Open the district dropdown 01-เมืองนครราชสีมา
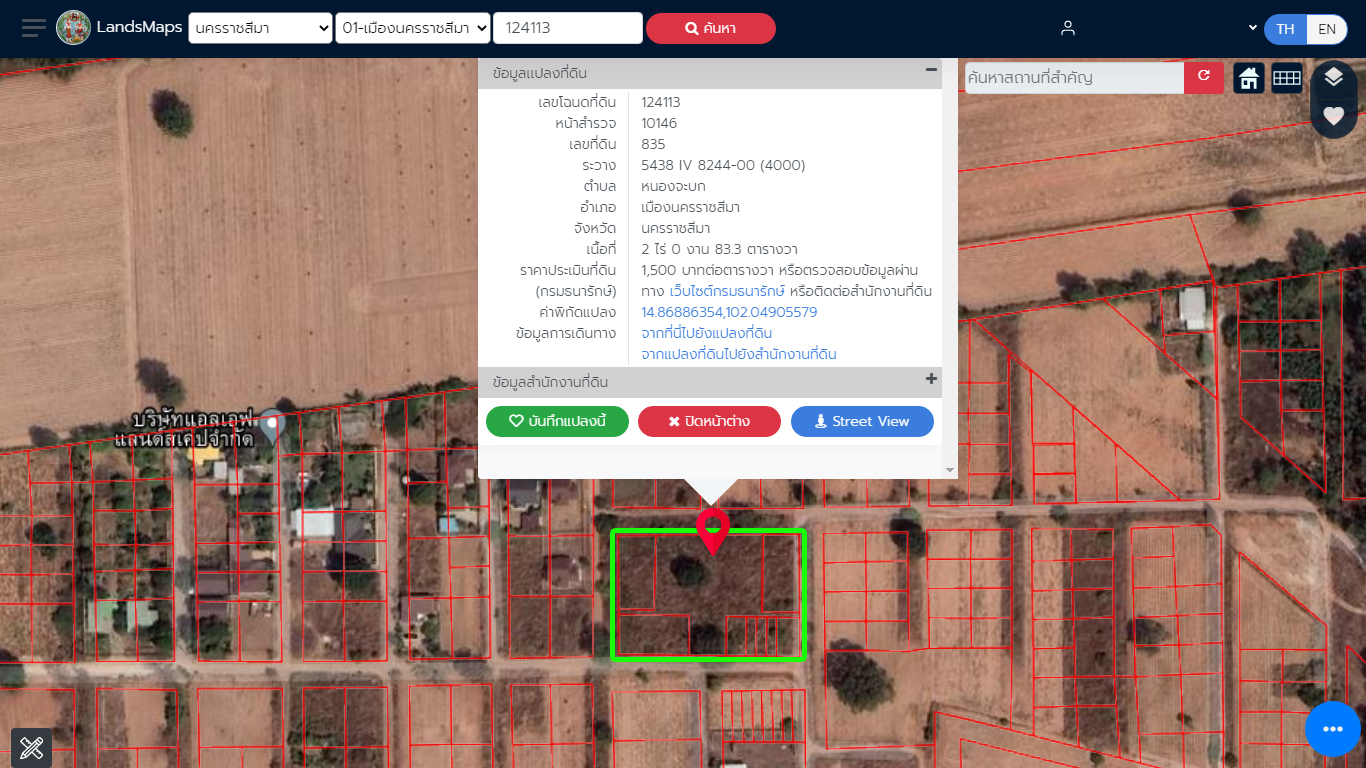 tap(413, 28)
